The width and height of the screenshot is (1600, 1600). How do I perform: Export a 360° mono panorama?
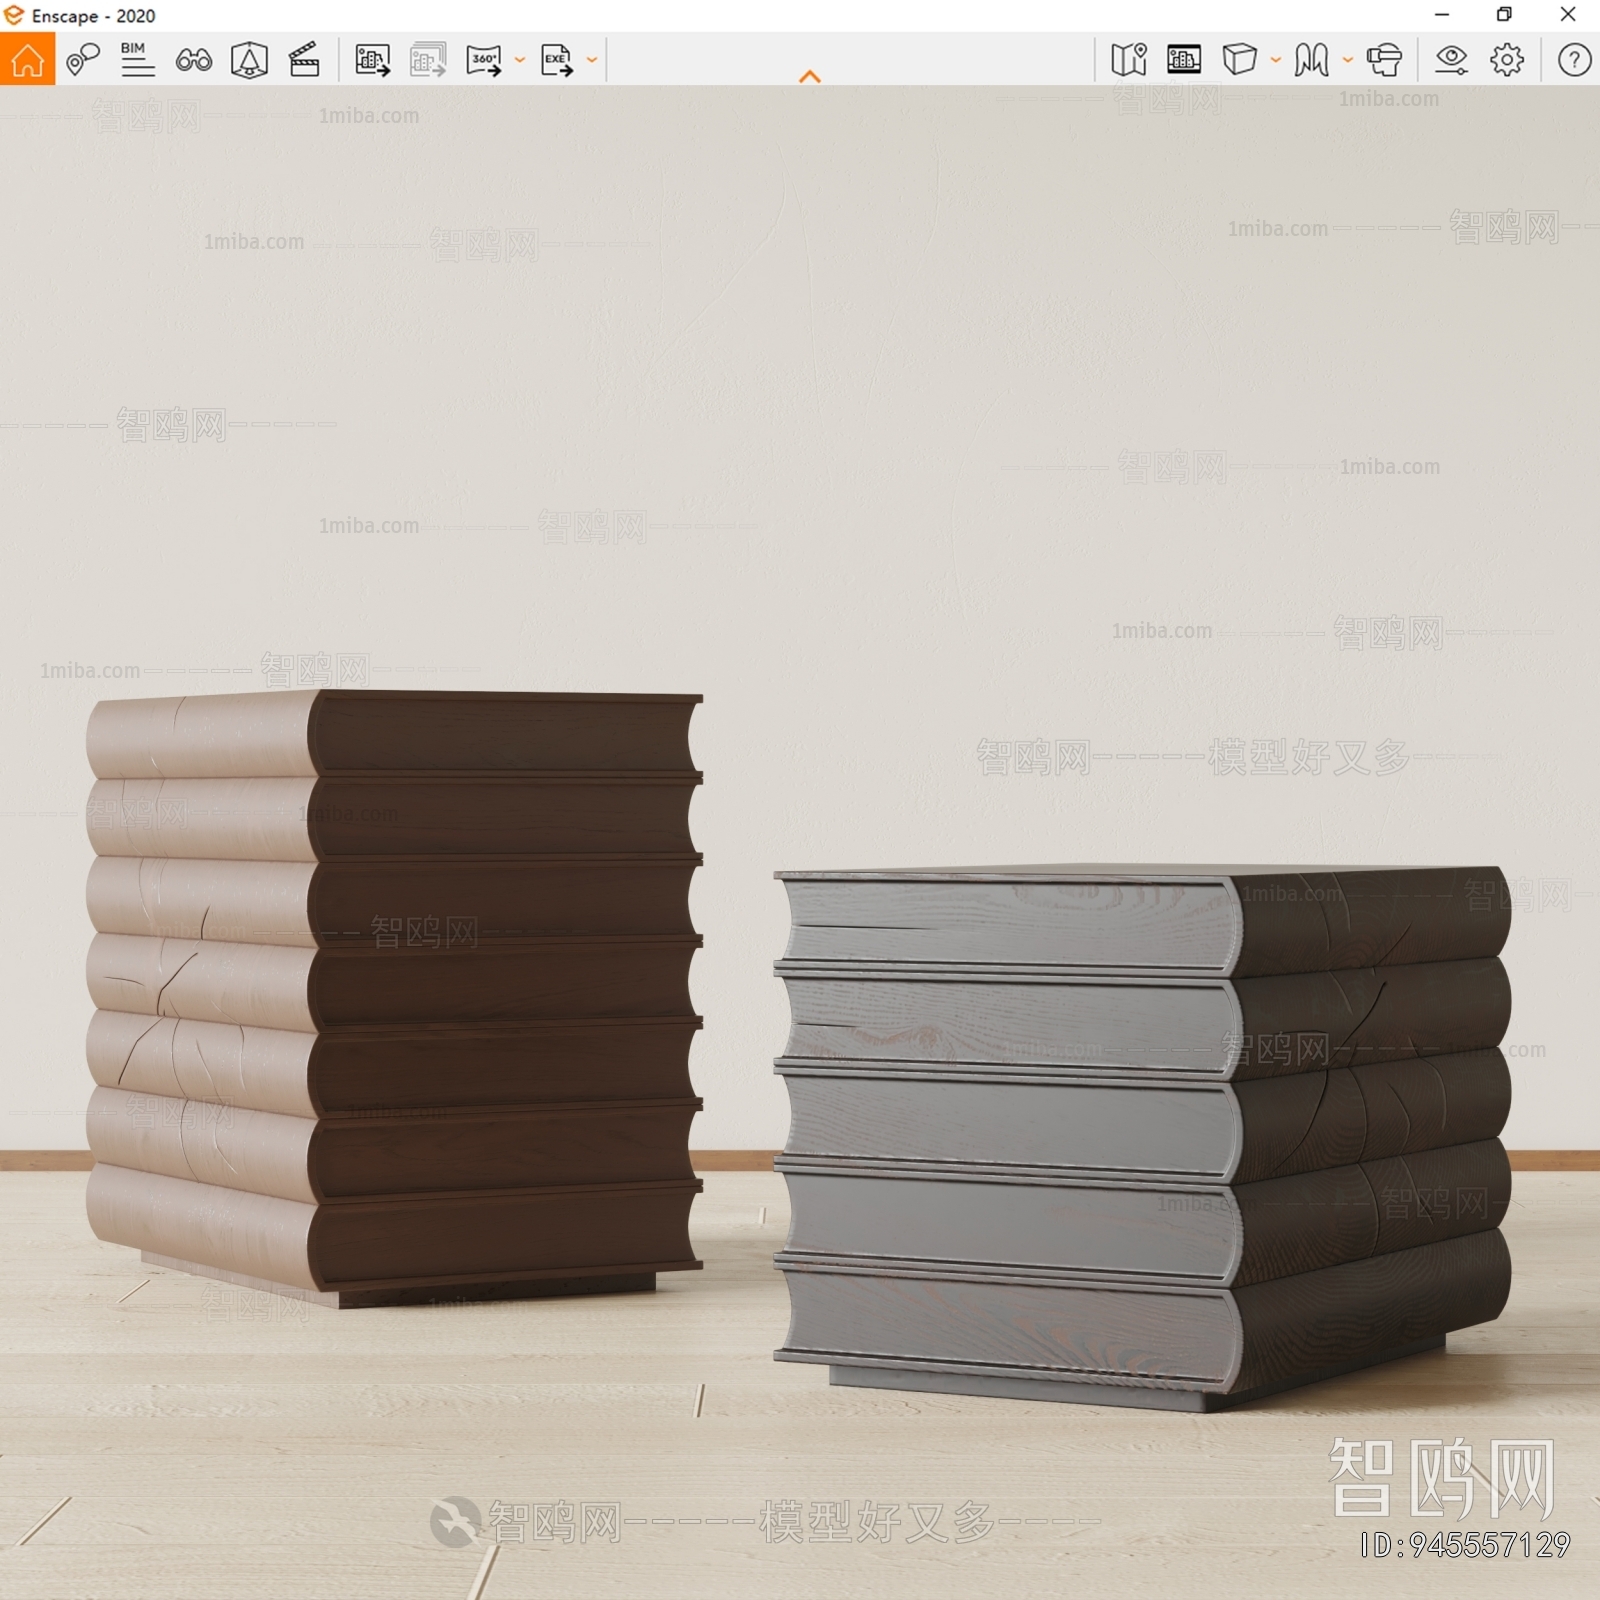pos(484,60)
